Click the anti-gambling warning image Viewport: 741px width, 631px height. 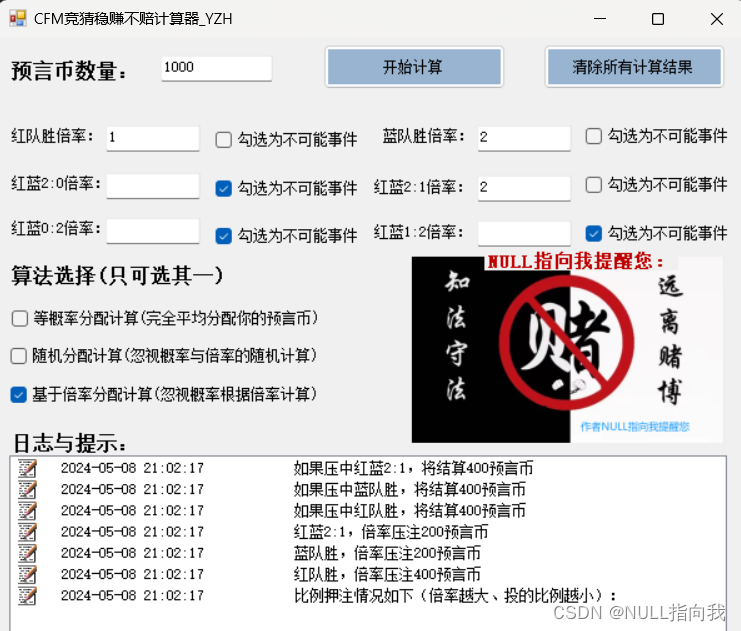tap(567, 350)
